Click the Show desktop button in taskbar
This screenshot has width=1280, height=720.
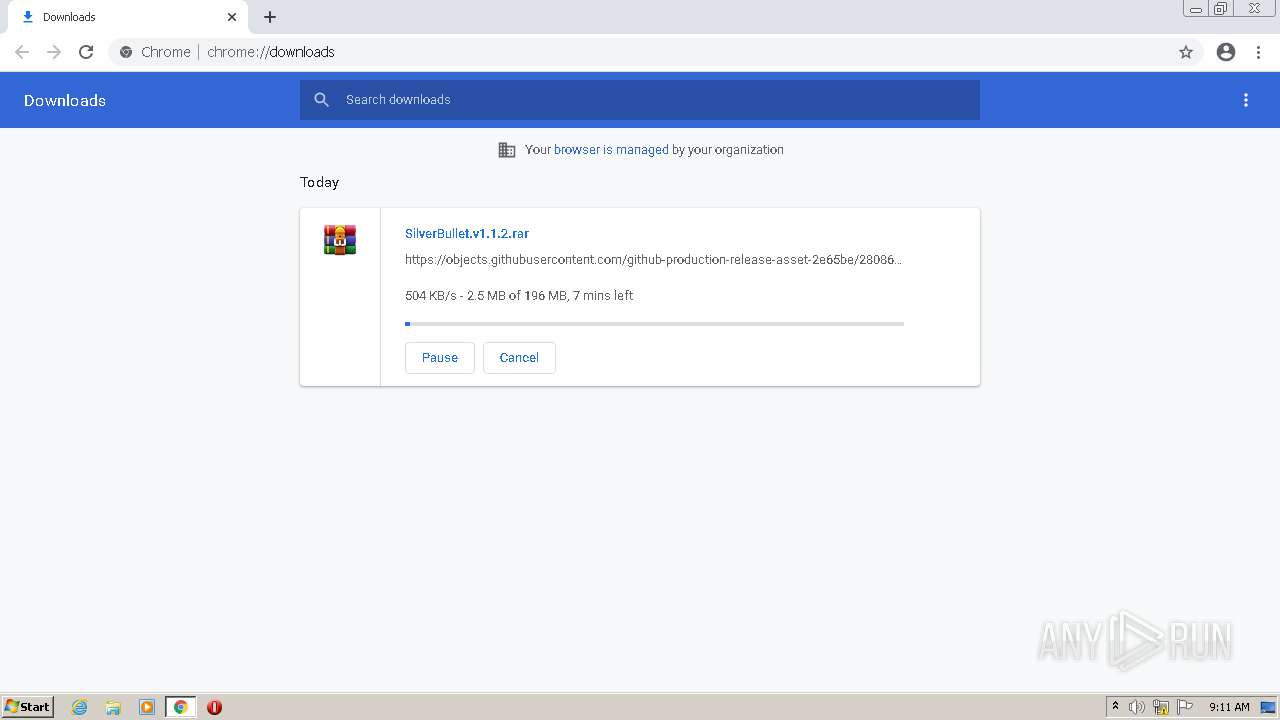click(x=1268, y=707)
